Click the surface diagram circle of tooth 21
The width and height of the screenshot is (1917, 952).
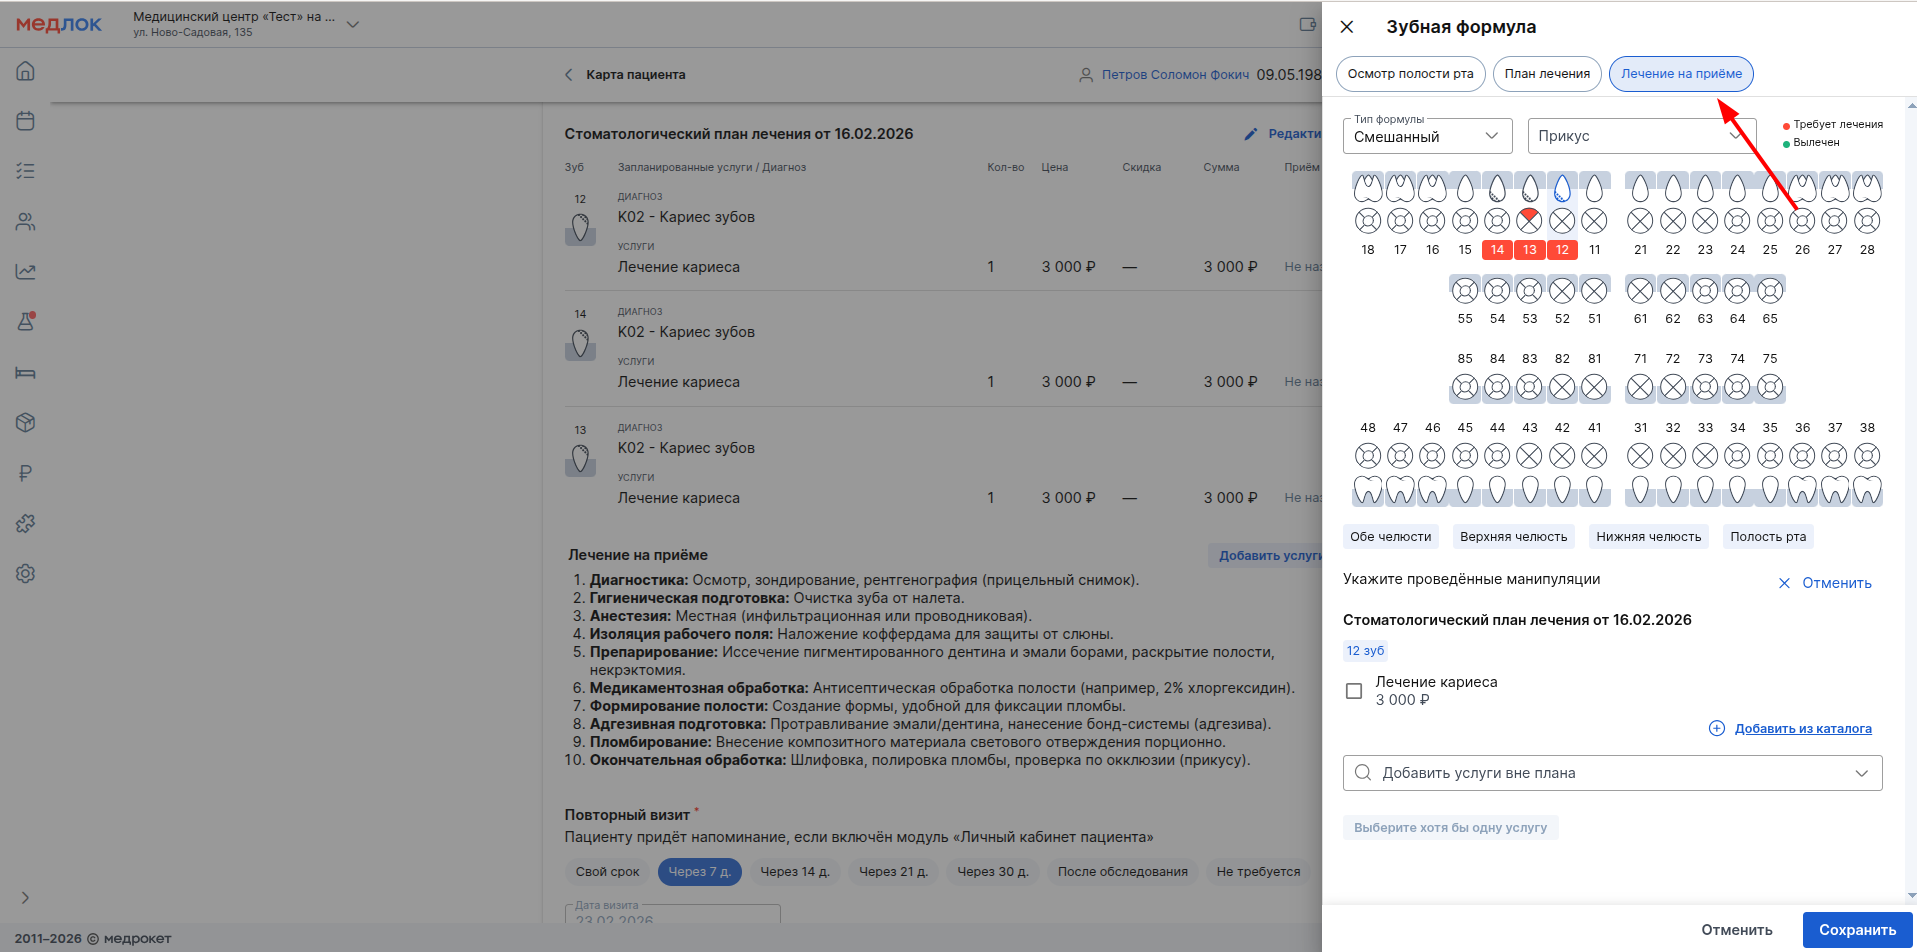coord(1640,221)
